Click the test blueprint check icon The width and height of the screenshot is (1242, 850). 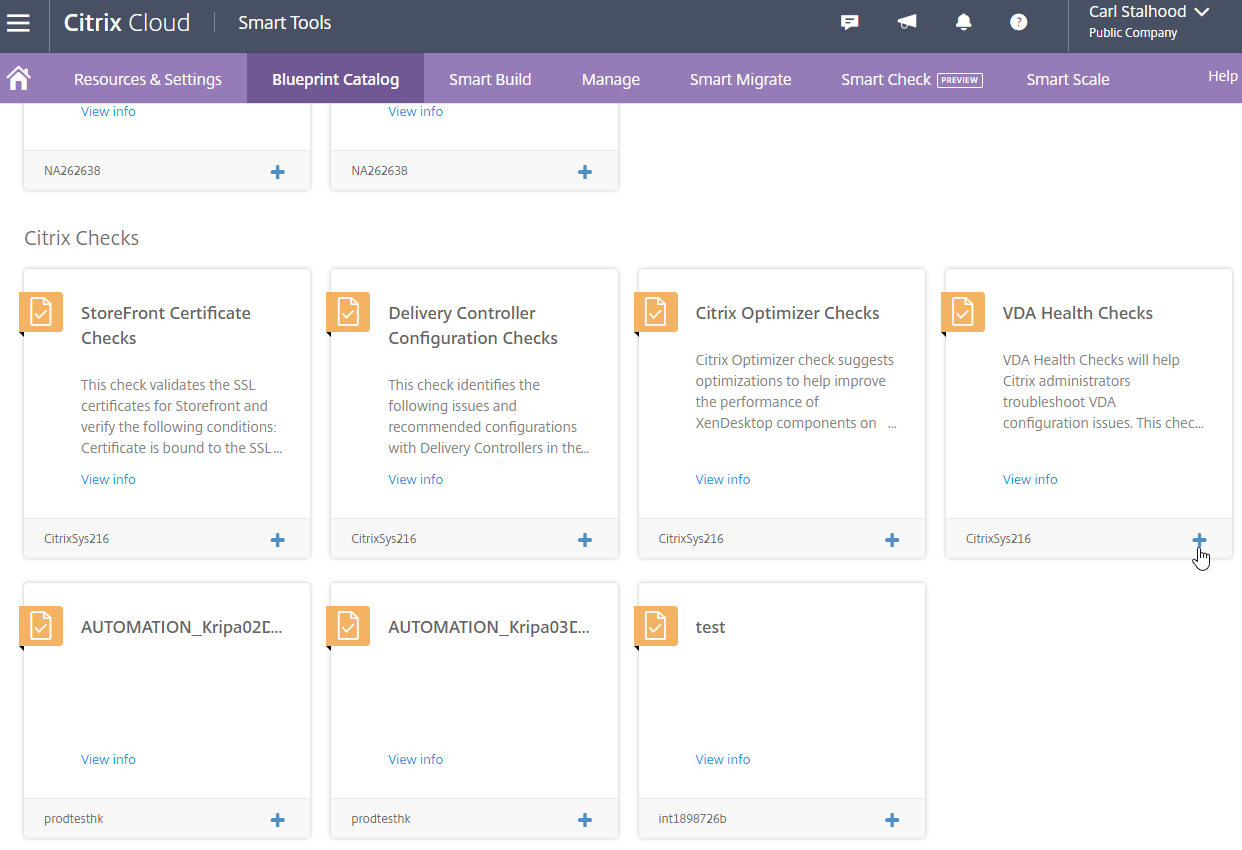(655, 626)
